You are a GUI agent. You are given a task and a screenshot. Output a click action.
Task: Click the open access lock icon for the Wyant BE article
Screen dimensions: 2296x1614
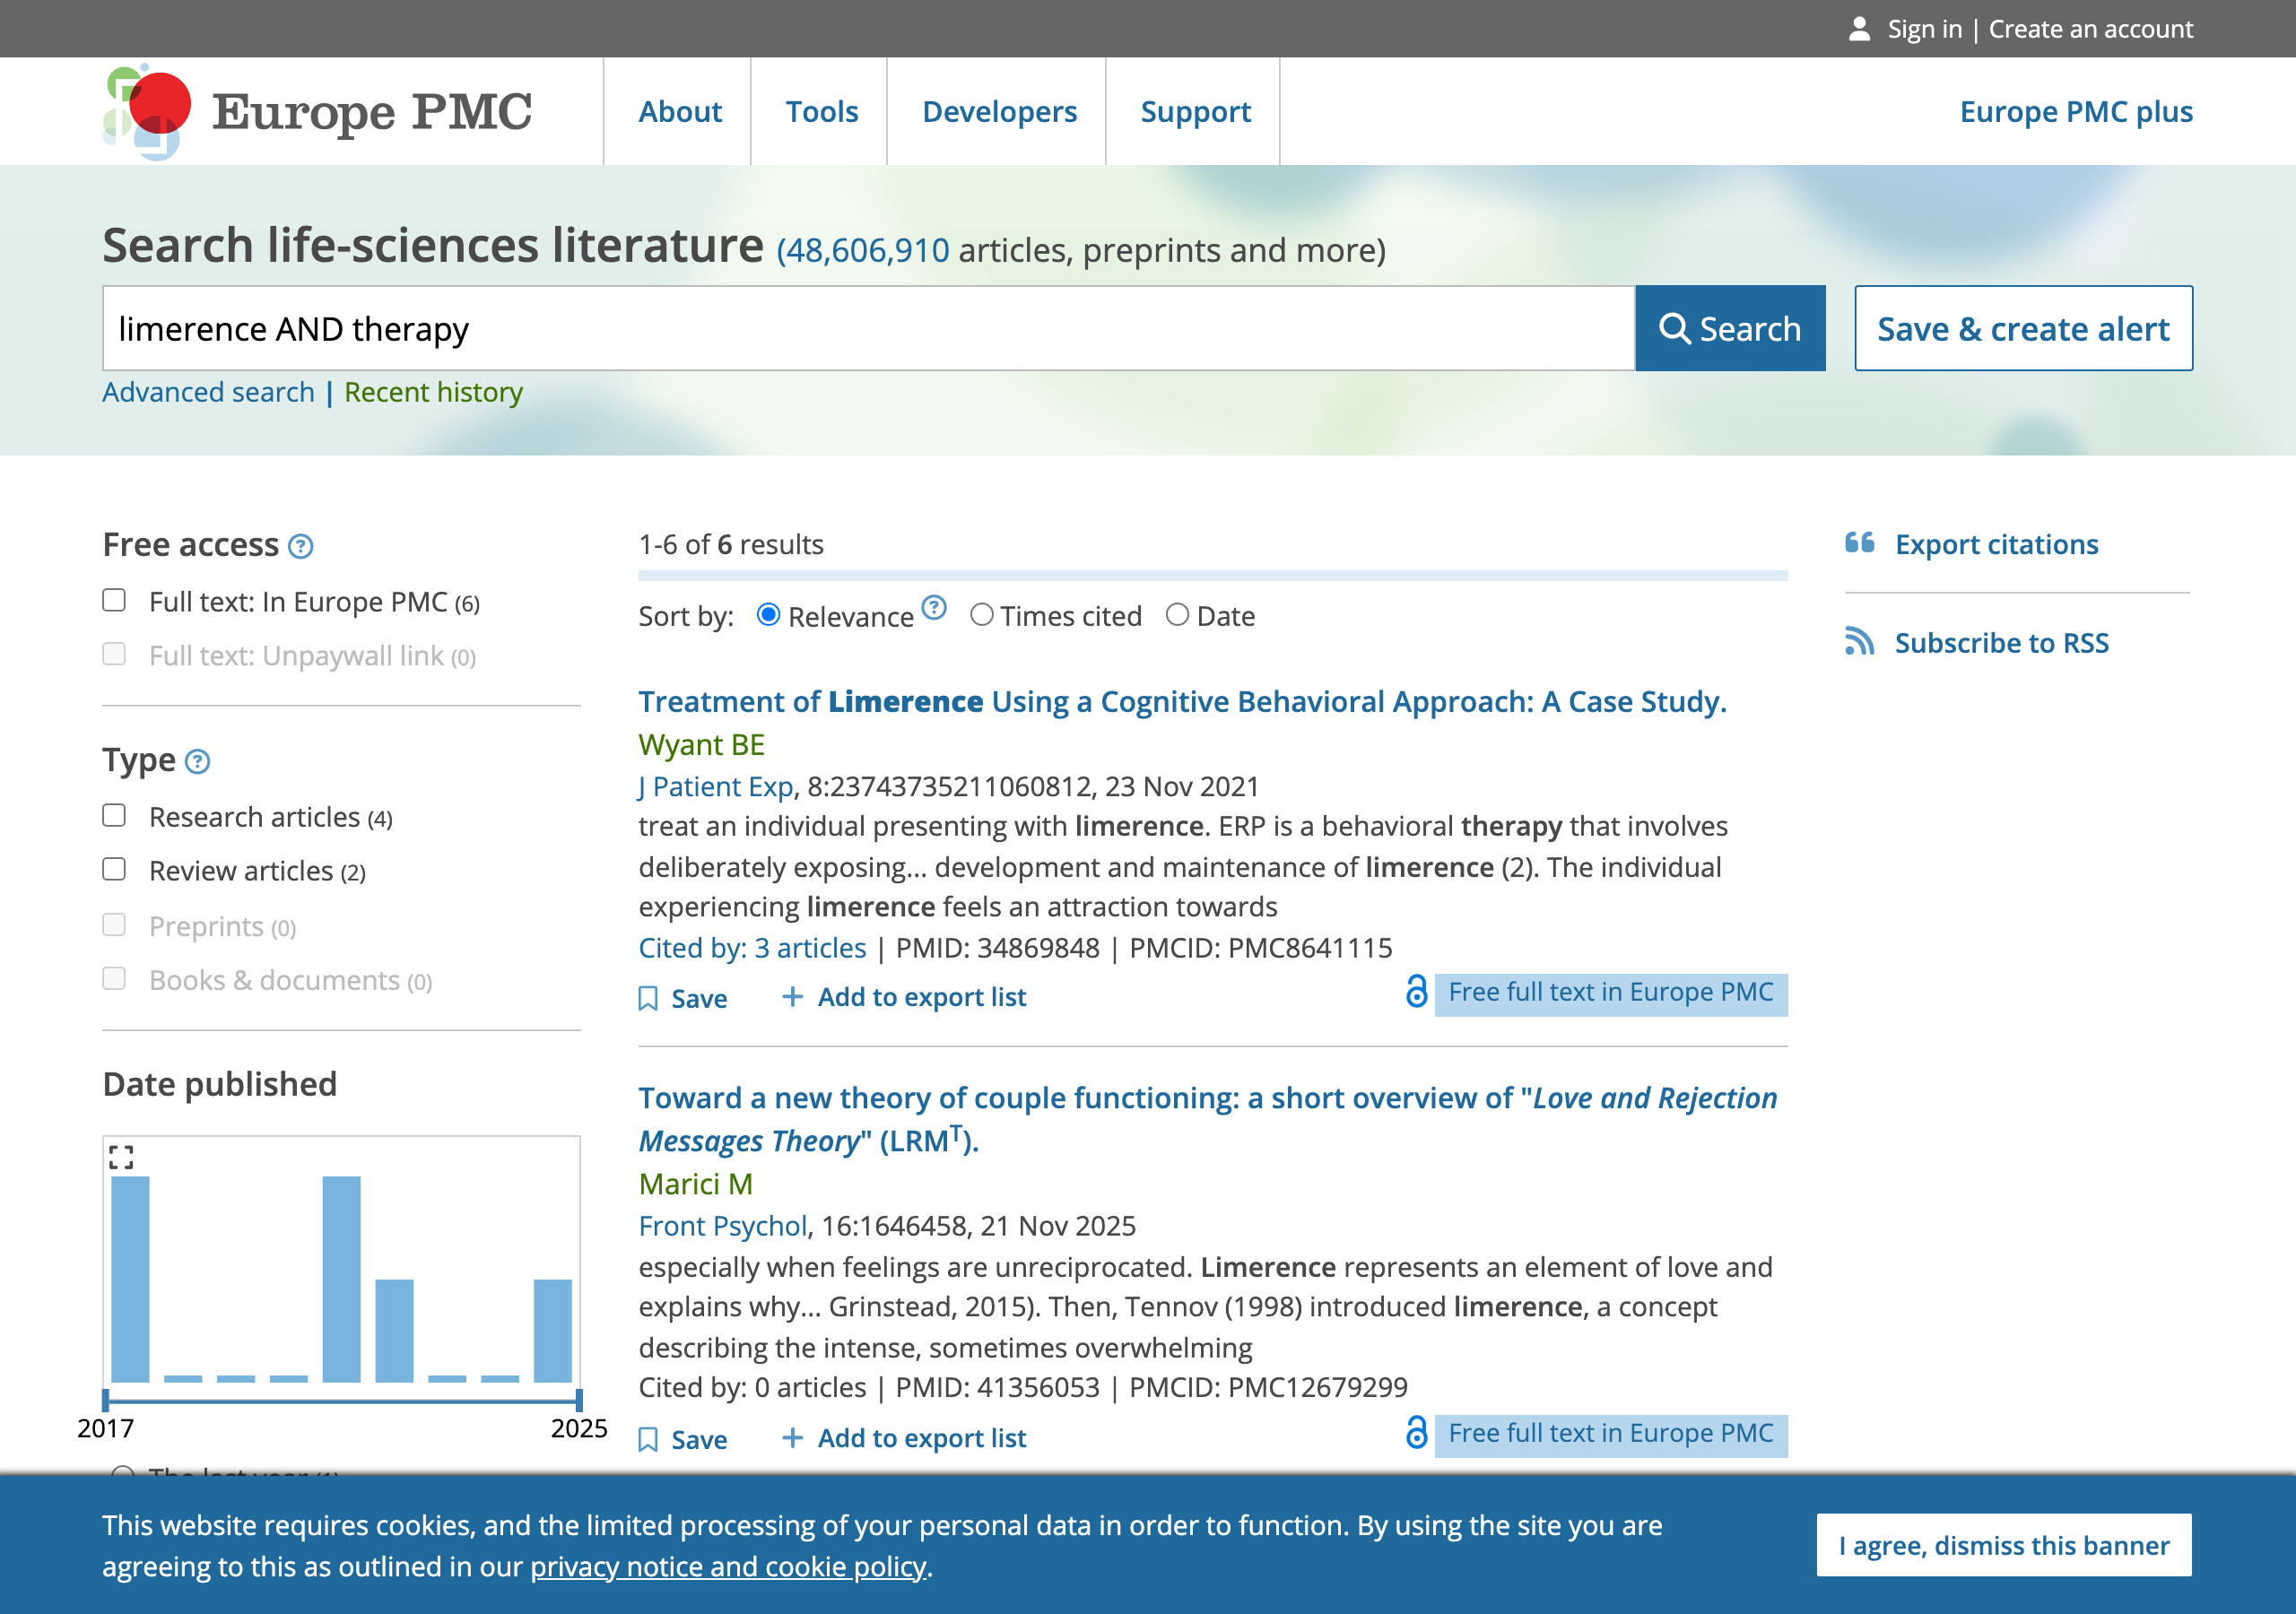[1416, 991]
